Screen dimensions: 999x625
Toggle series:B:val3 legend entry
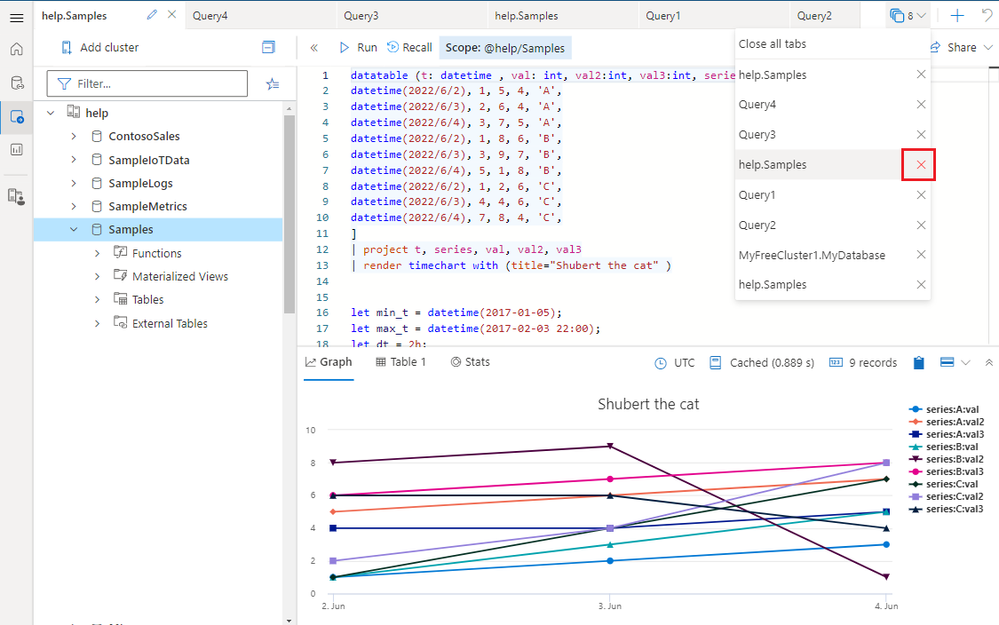coord(946,471)
